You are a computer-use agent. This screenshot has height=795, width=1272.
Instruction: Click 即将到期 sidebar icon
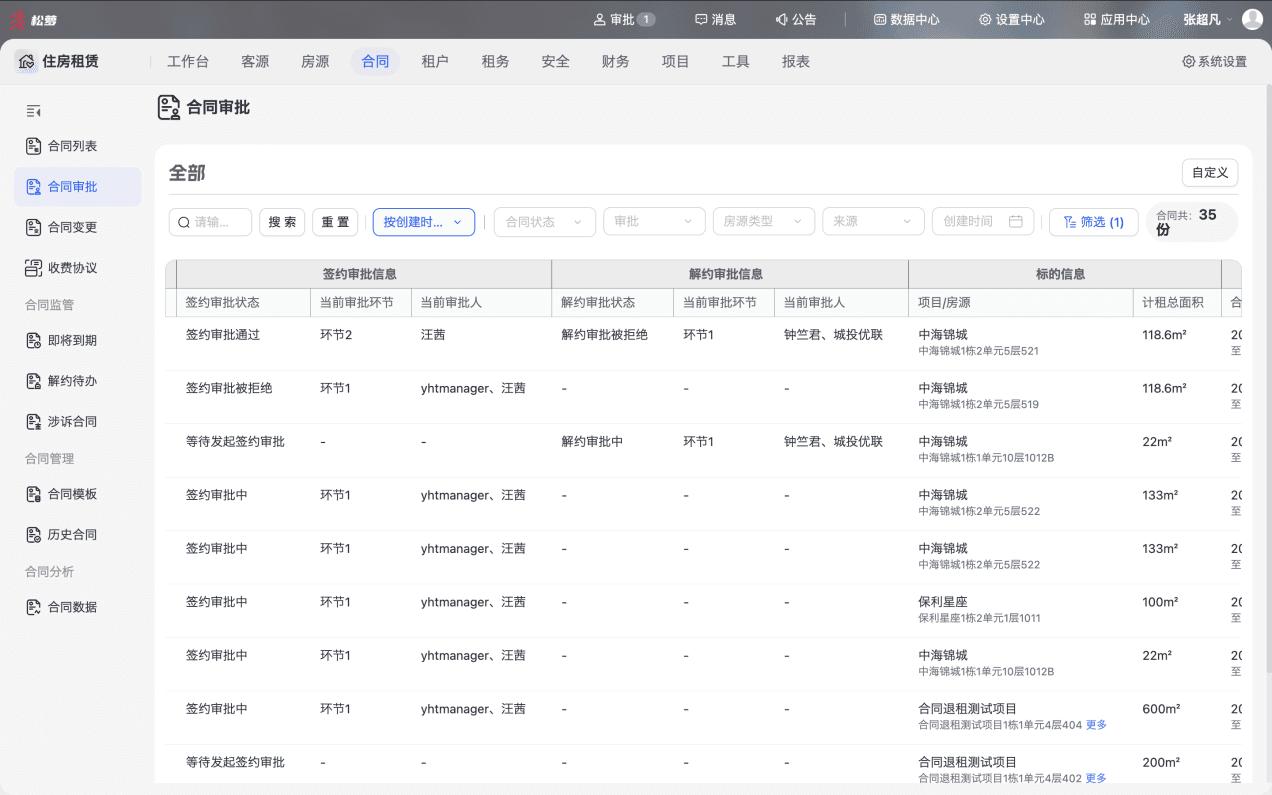(33, 340)
